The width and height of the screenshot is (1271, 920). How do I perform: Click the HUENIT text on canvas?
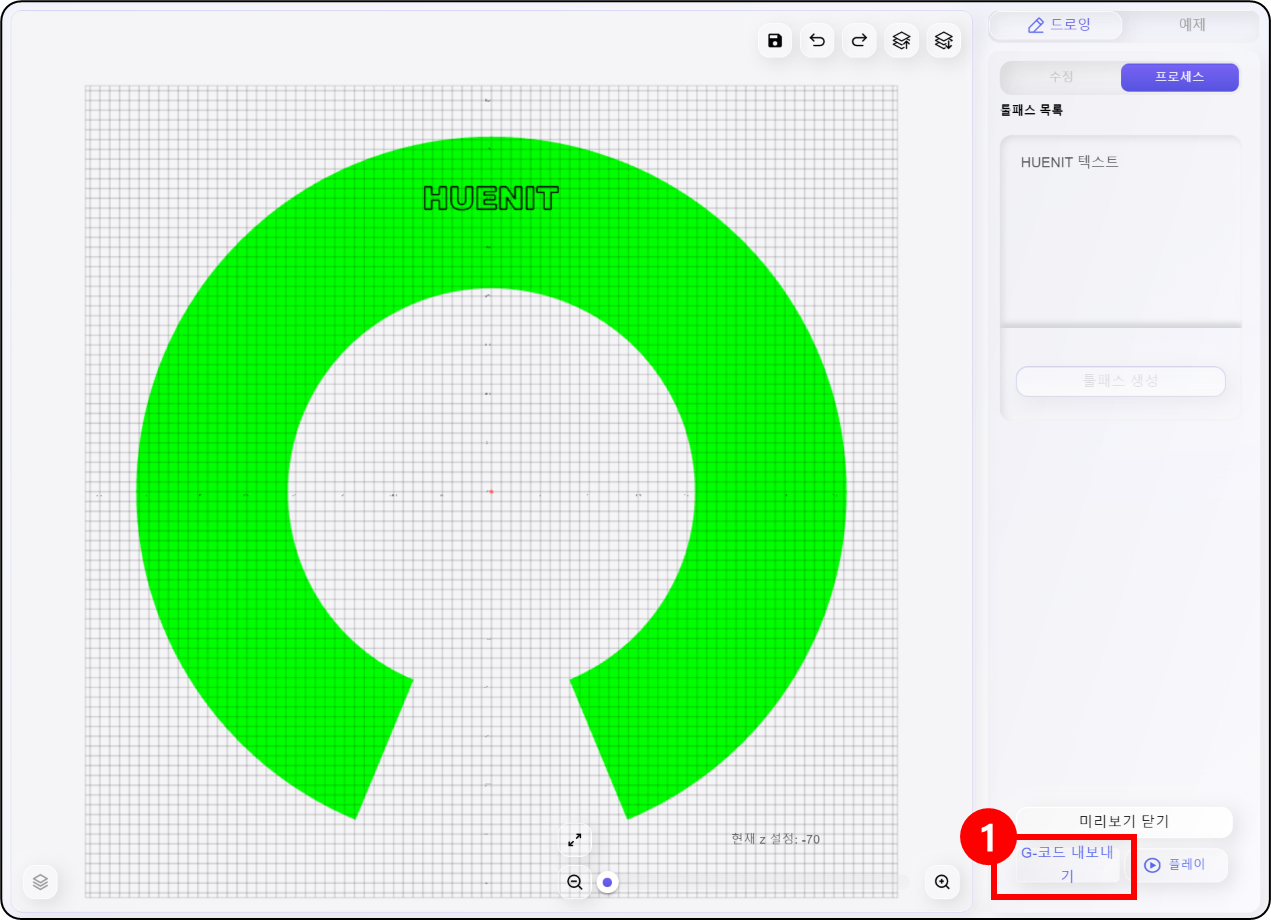(491, 198)
